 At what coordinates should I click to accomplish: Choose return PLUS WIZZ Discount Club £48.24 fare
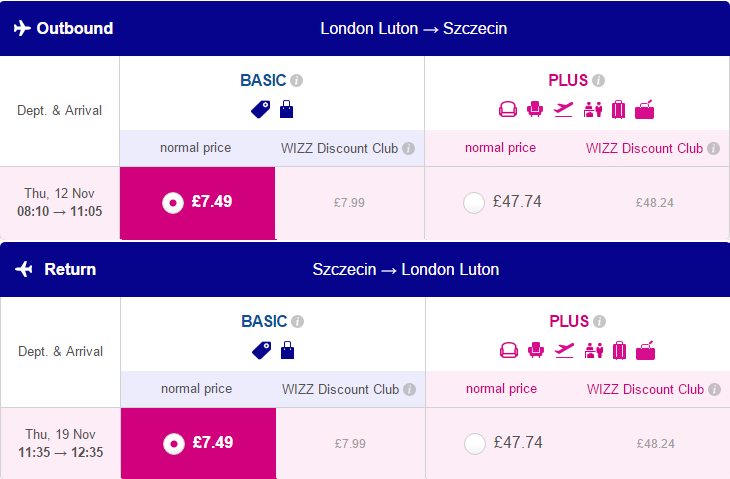click(656, 444)
